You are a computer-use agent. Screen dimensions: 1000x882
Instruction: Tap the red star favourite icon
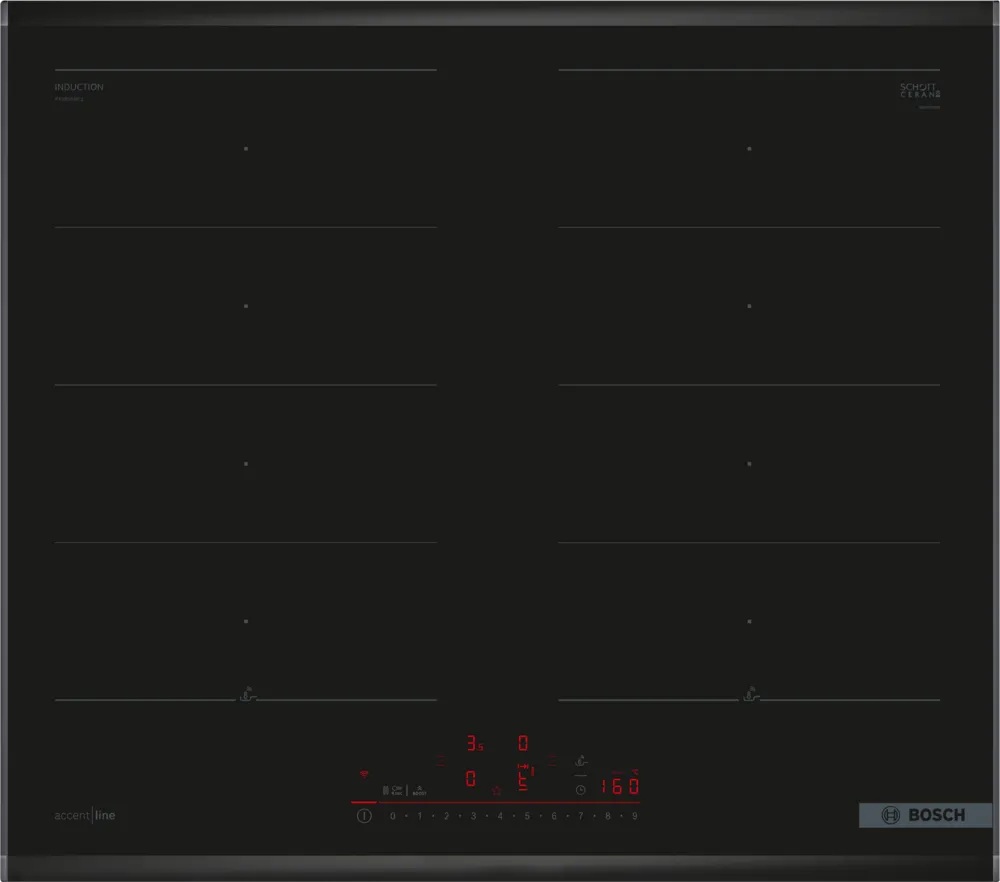(496, 791)
